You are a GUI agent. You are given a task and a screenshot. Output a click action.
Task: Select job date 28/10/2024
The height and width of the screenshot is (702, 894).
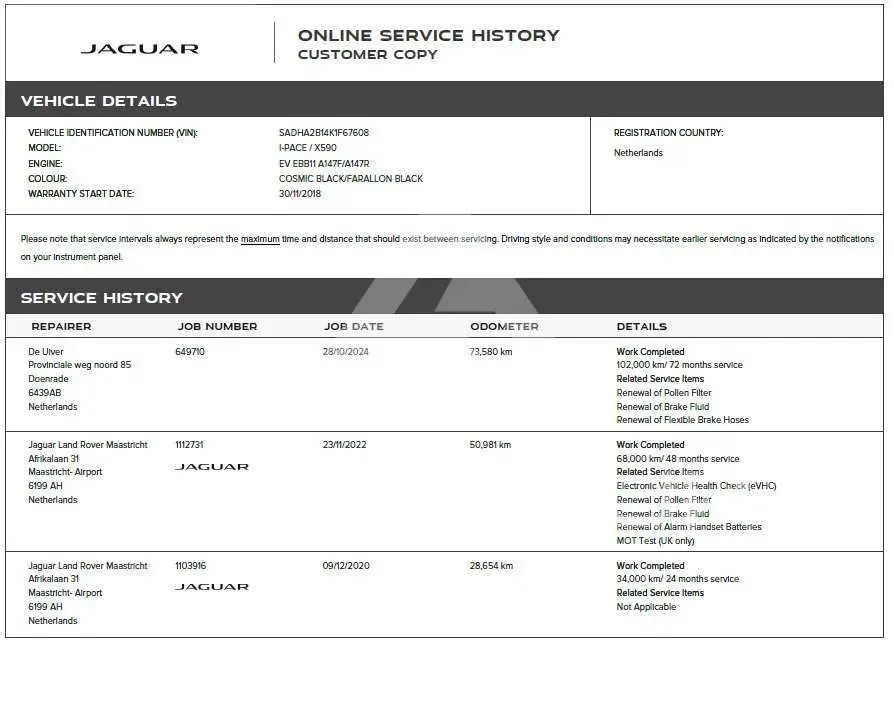346,352
